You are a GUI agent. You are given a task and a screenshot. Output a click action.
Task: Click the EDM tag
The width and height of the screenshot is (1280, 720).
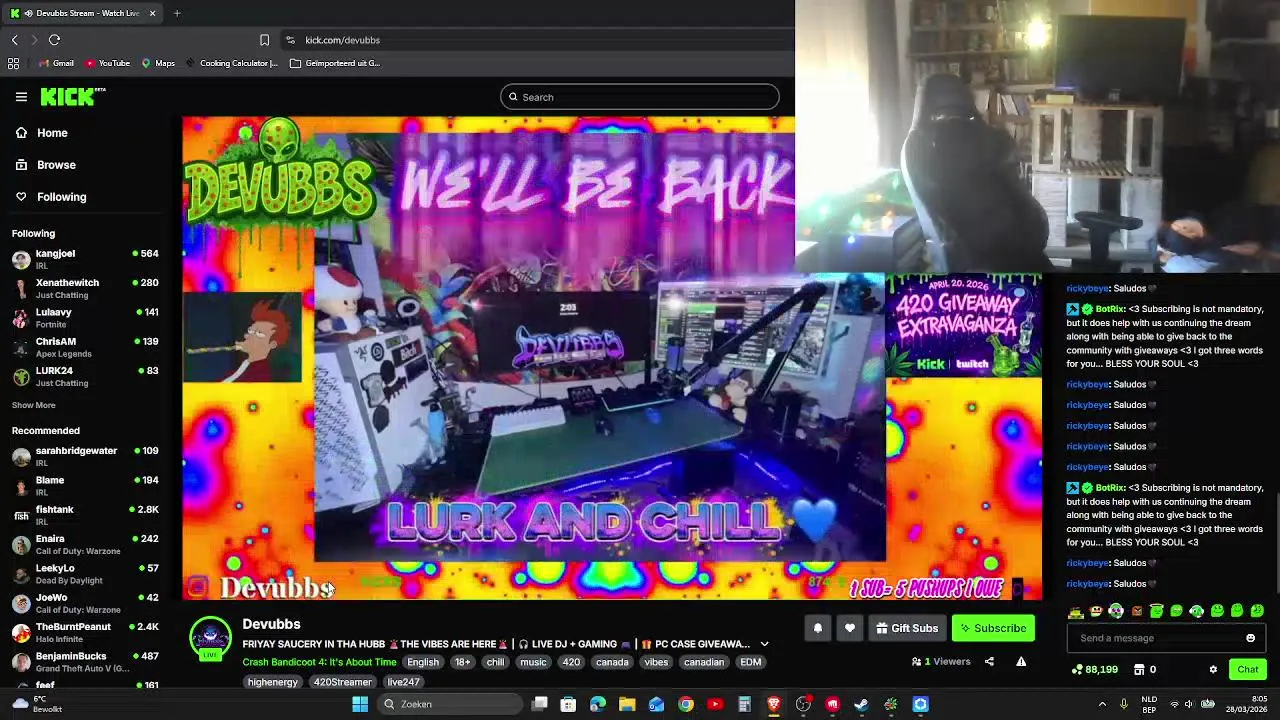(750, 662)
